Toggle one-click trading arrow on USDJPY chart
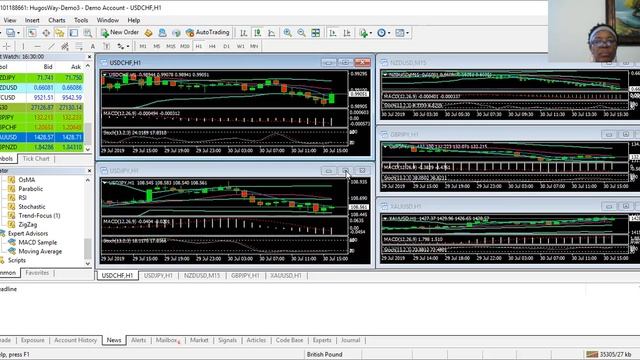The height and width of the screenshot is (360, 640). click(105, 183)
